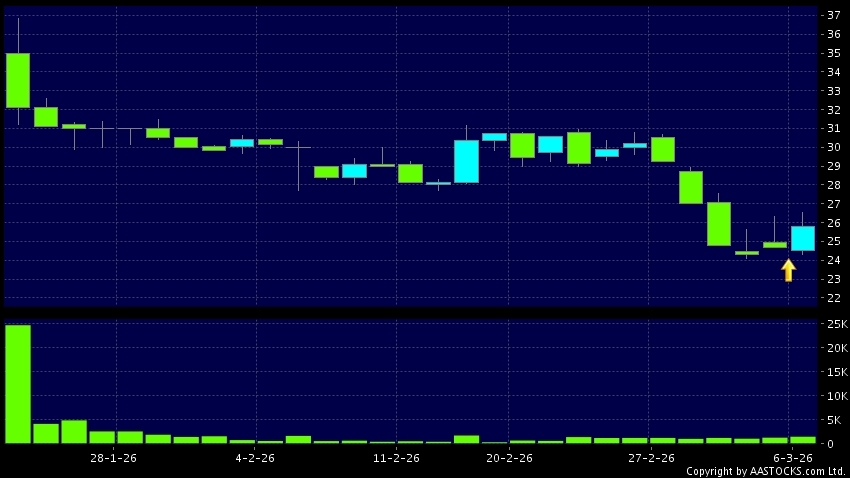Click the first tall green candlestick
Viewport: 850px width, 478px height.
pyautogui.click(x=18, y=80)
